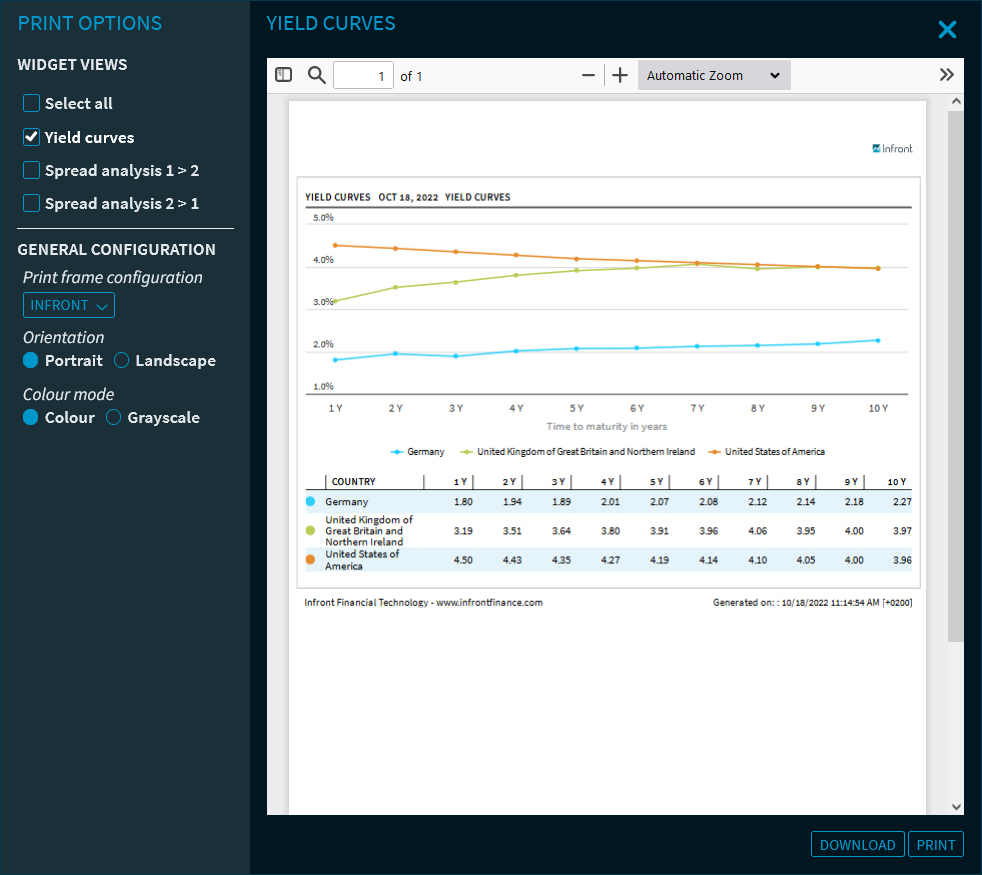The height and width of the screenshot is (875, 982).
Task: Expand the Automatic Zoom dropdown
Action: [x=713, y=75]
